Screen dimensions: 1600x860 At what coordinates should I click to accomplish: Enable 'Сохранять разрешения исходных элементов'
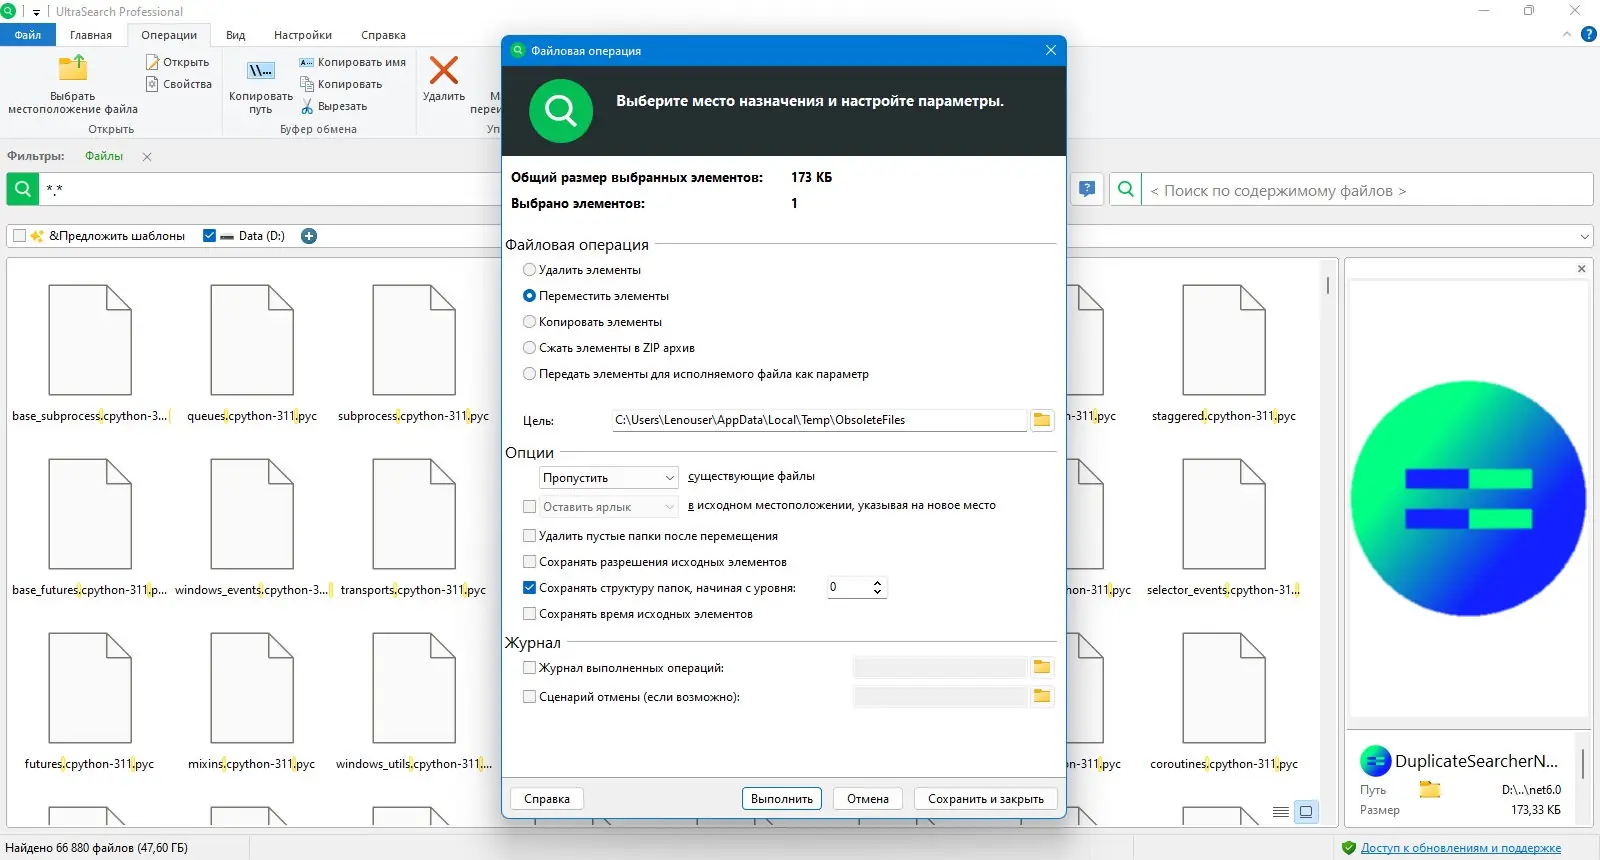pos(530,562)
